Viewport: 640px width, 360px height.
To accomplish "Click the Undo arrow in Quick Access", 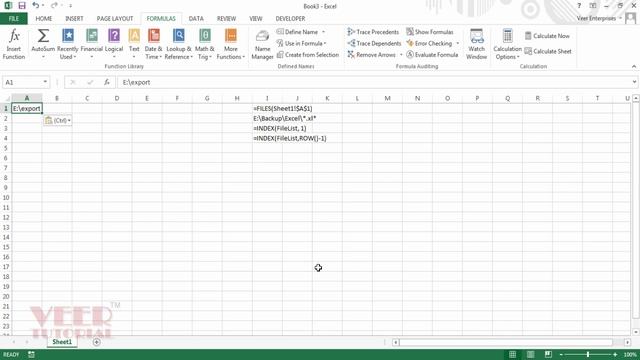I will tap(36, 6).
